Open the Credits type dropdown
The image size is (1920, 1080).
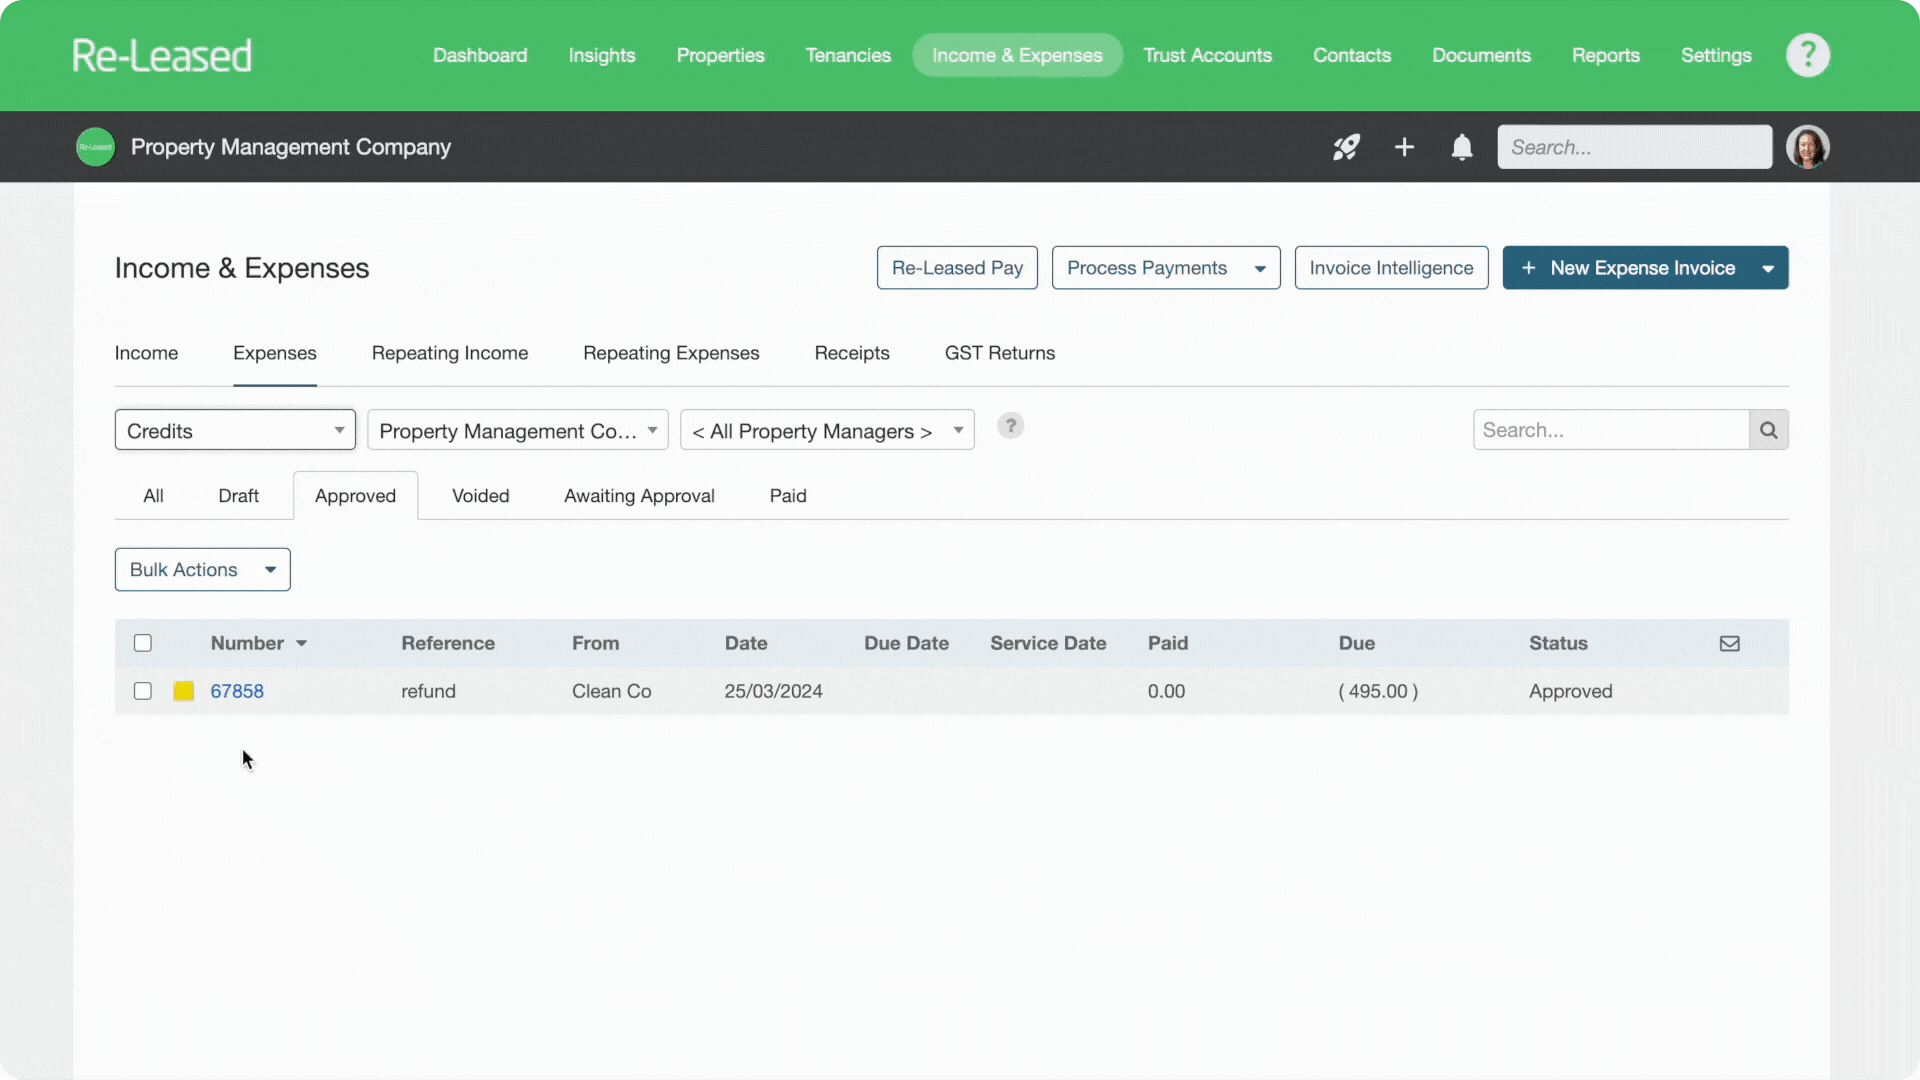(235, 430)
